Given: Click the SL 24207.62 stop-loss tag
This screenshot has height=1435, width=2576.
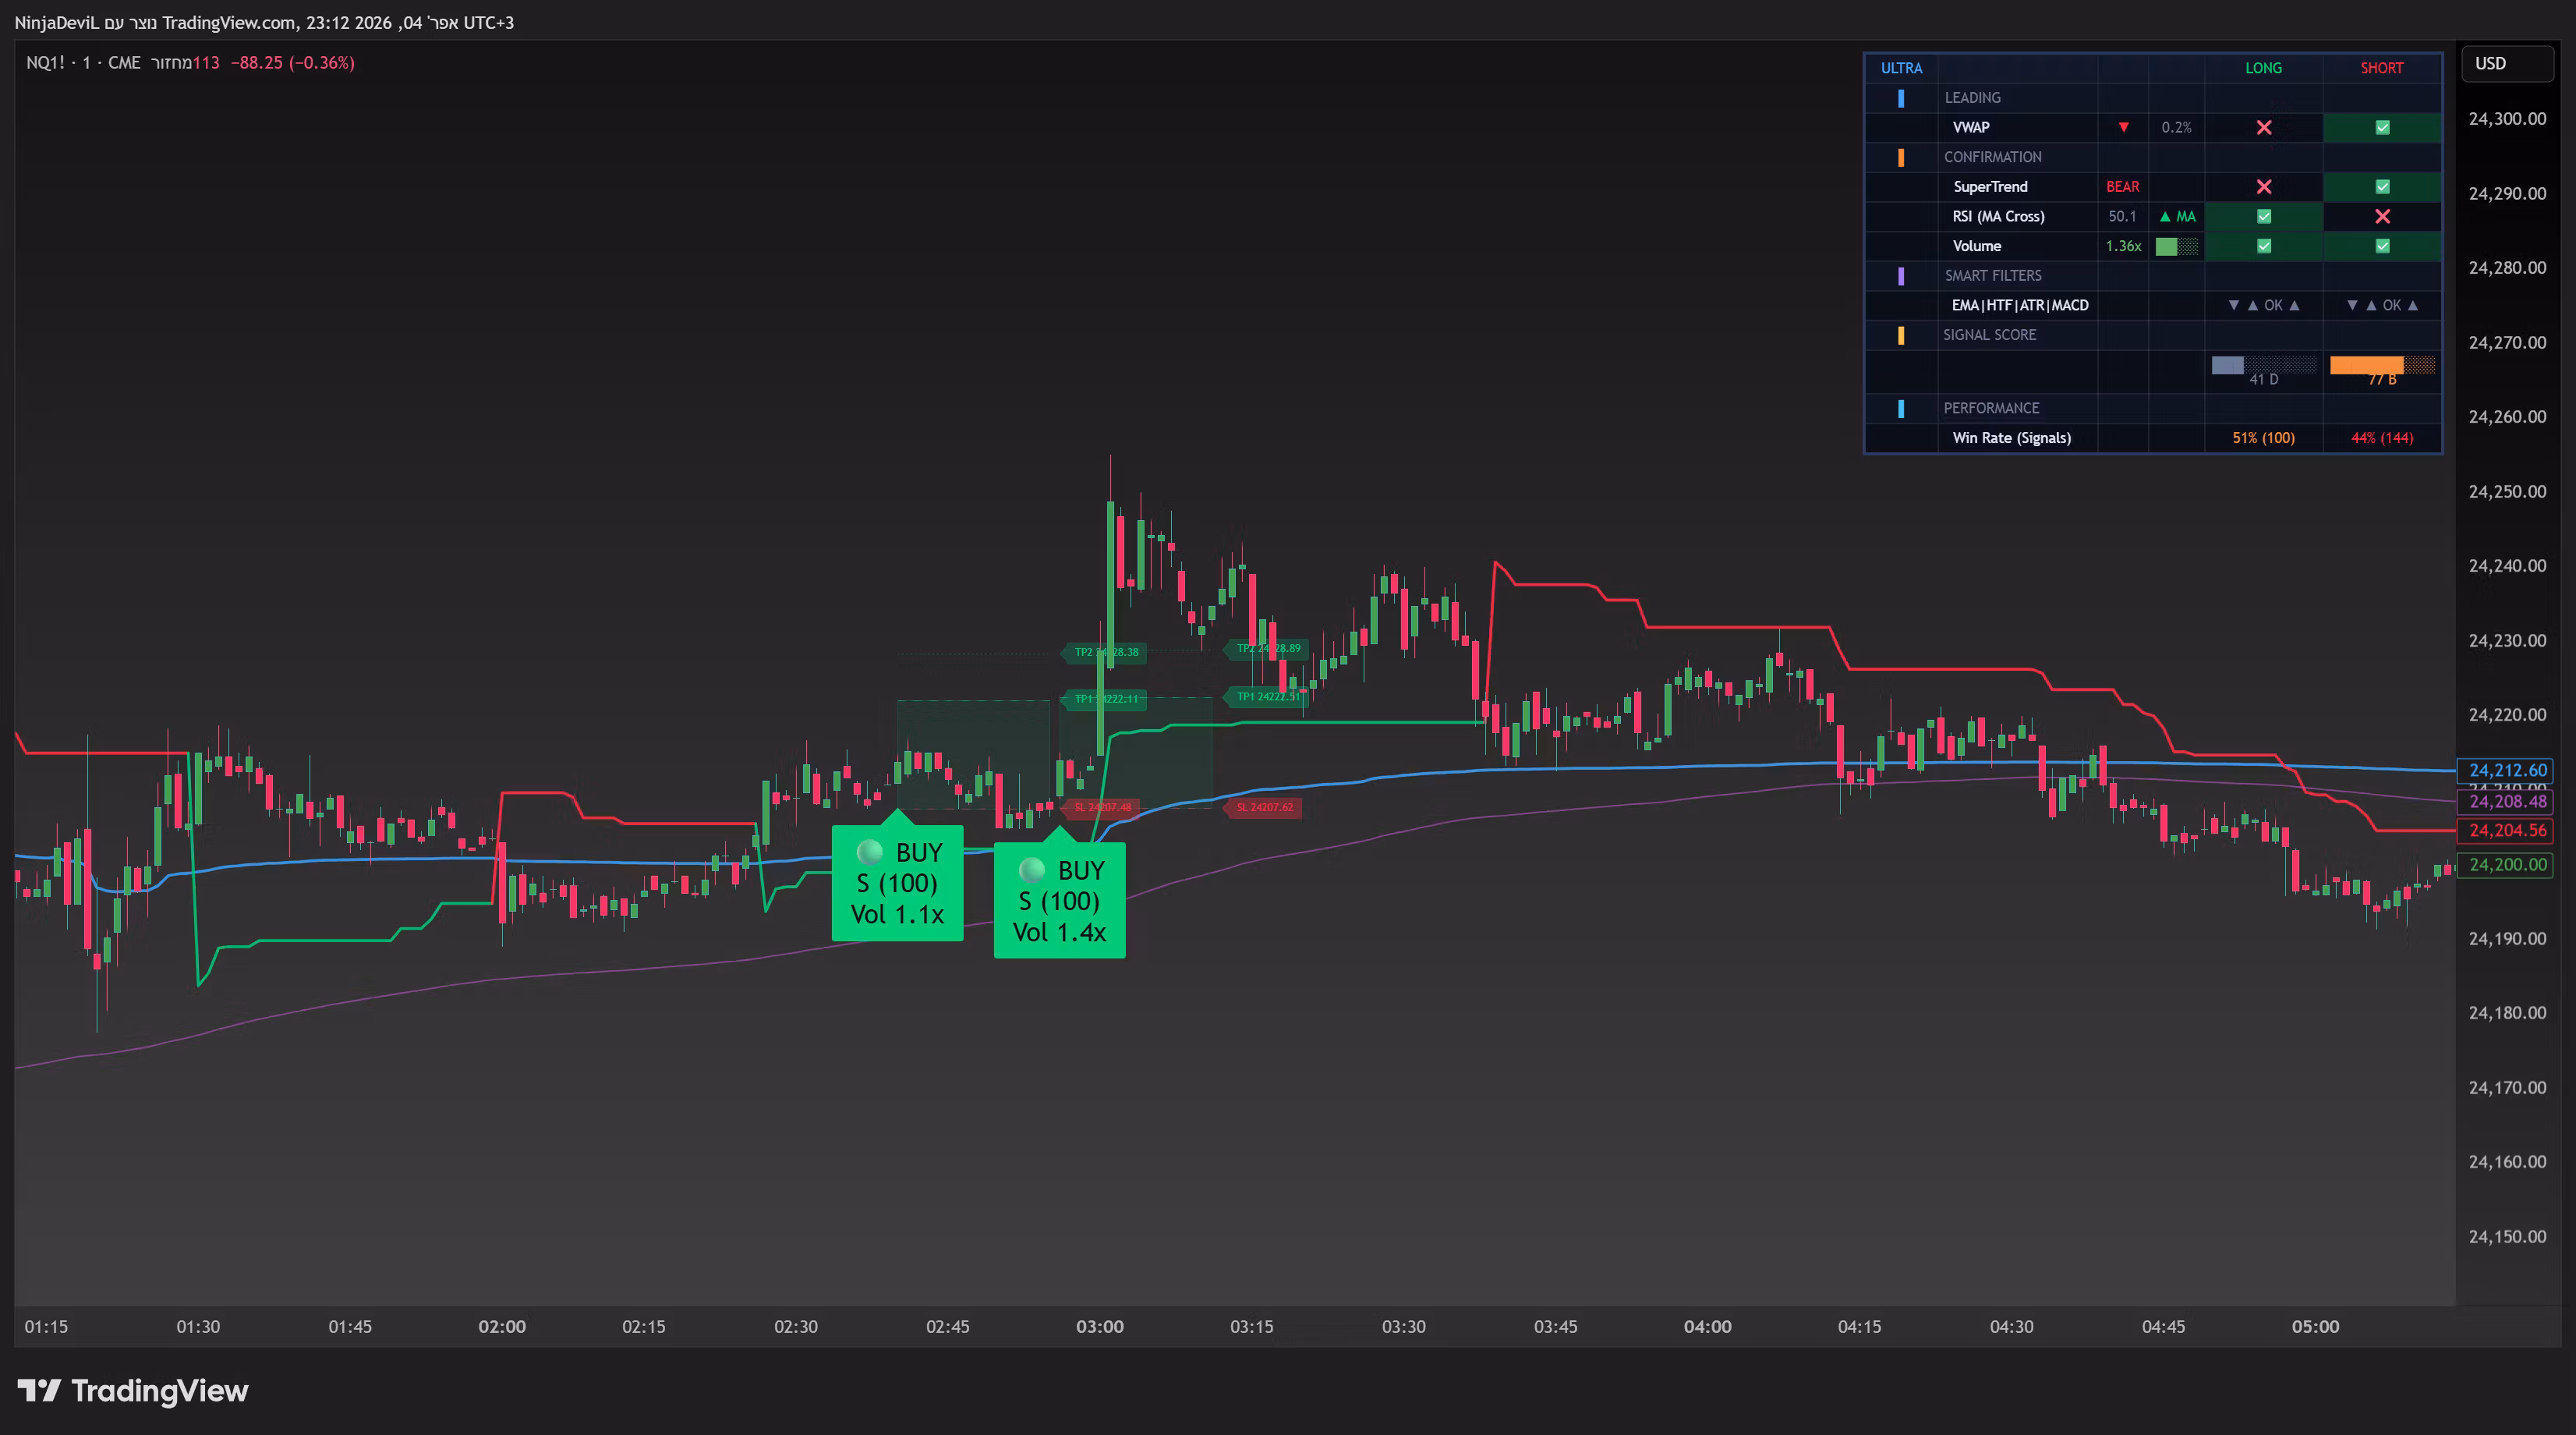Looking at the screenshot, I should click(x=1263, y=807).
